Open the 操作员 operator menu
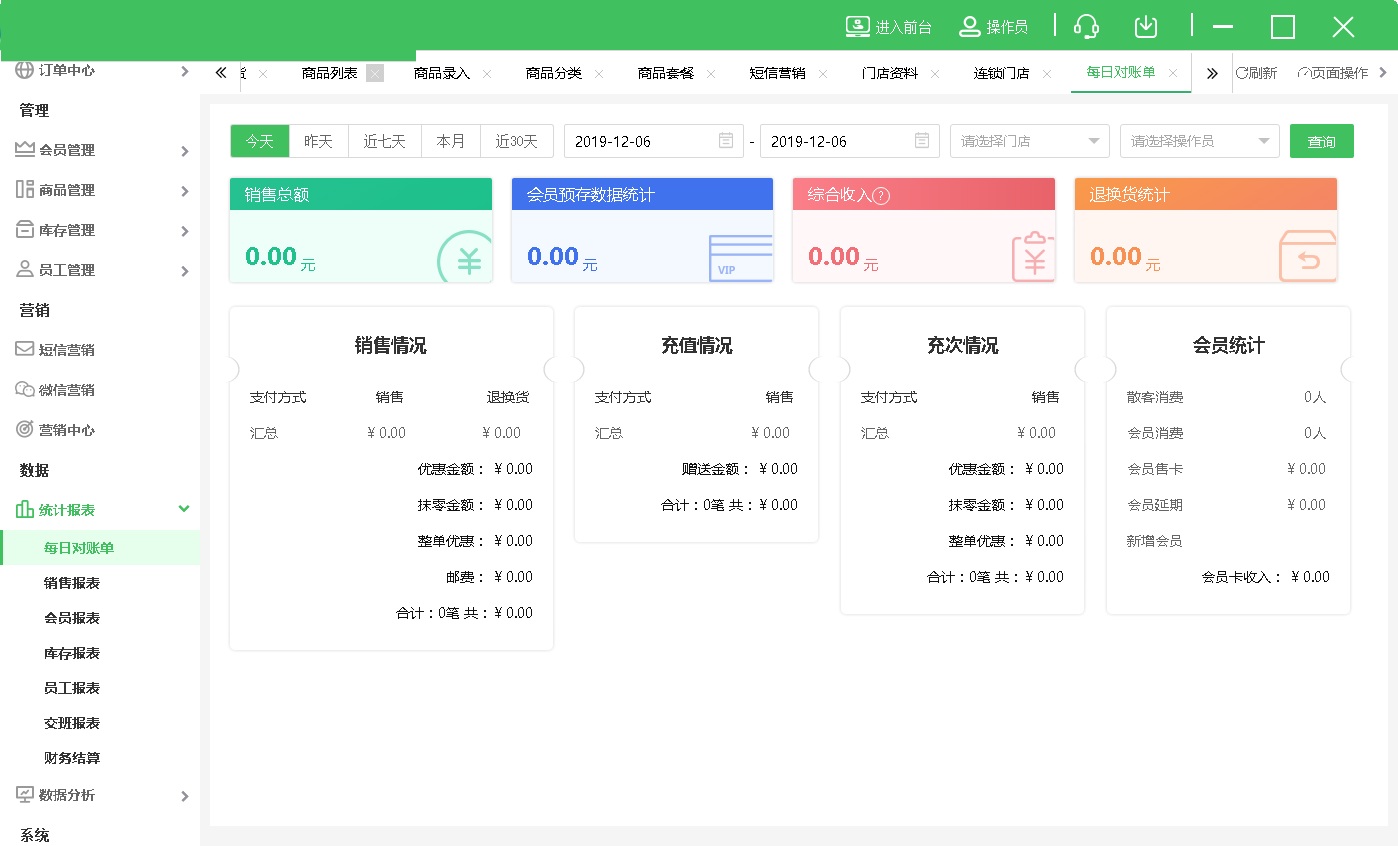 click(x=993, y=27)
